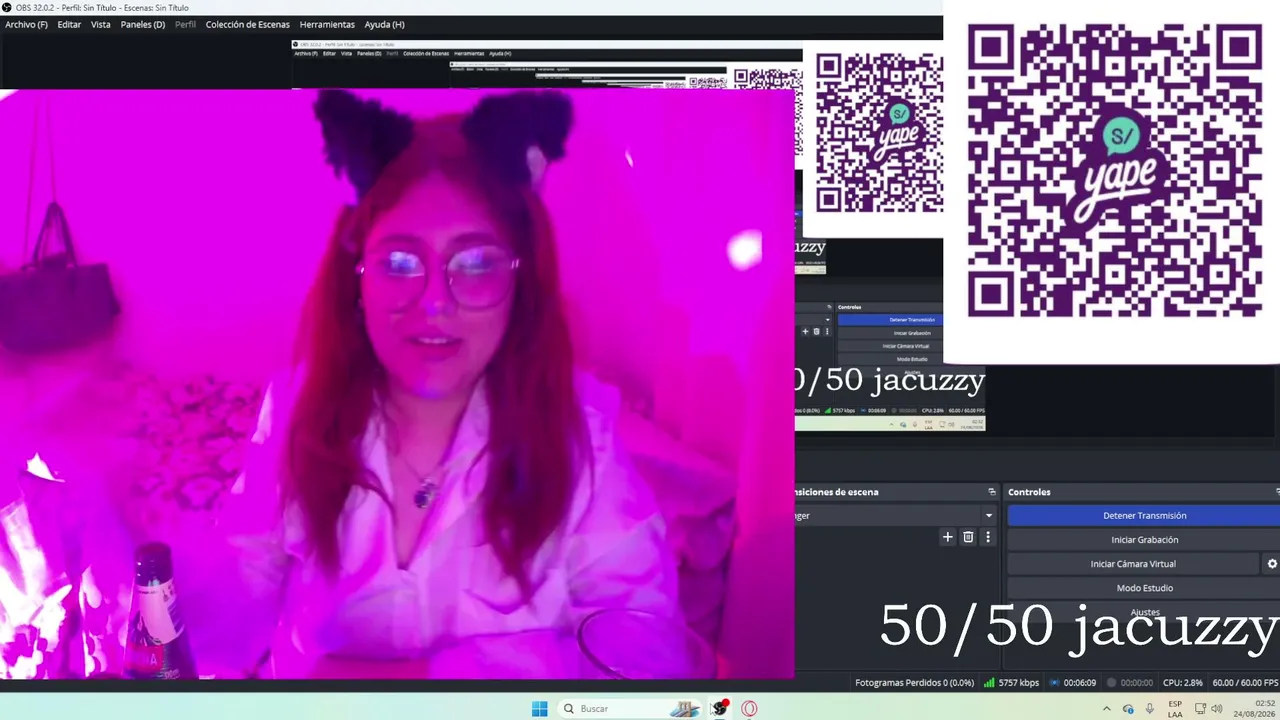Open OBS Studio from the taskbar

click(x=719, y=709)
